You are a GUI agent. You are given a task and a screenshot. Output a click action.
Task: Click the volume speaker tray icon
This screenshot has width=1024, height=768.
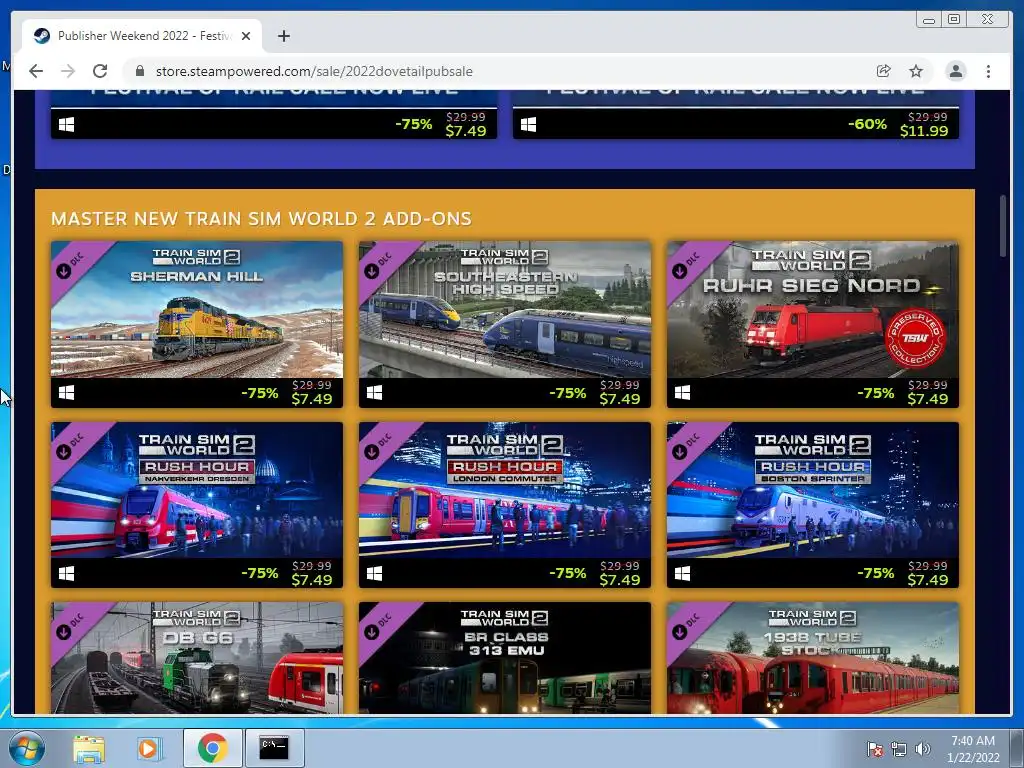[922, 749]
